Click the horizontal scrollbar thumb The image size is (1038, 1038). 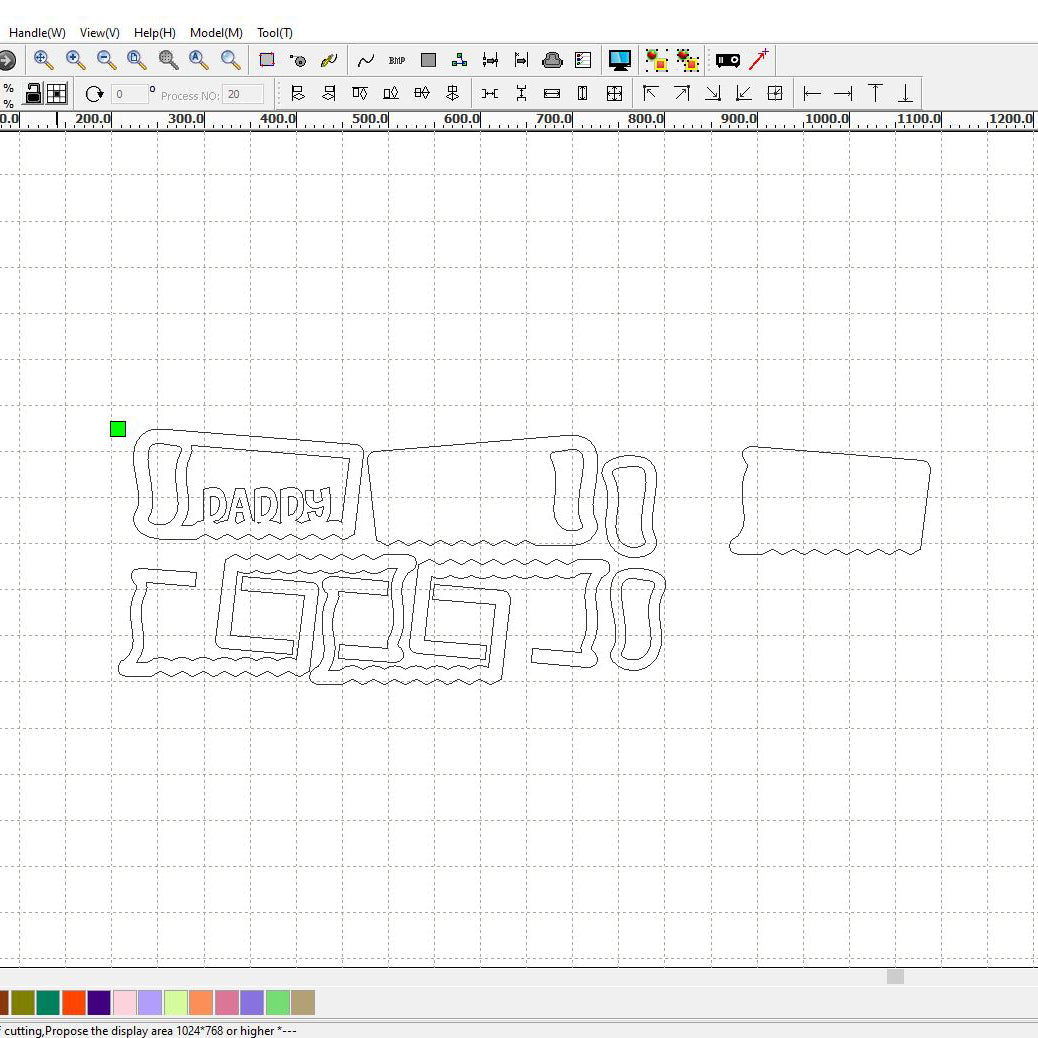(x=895, y=976)
